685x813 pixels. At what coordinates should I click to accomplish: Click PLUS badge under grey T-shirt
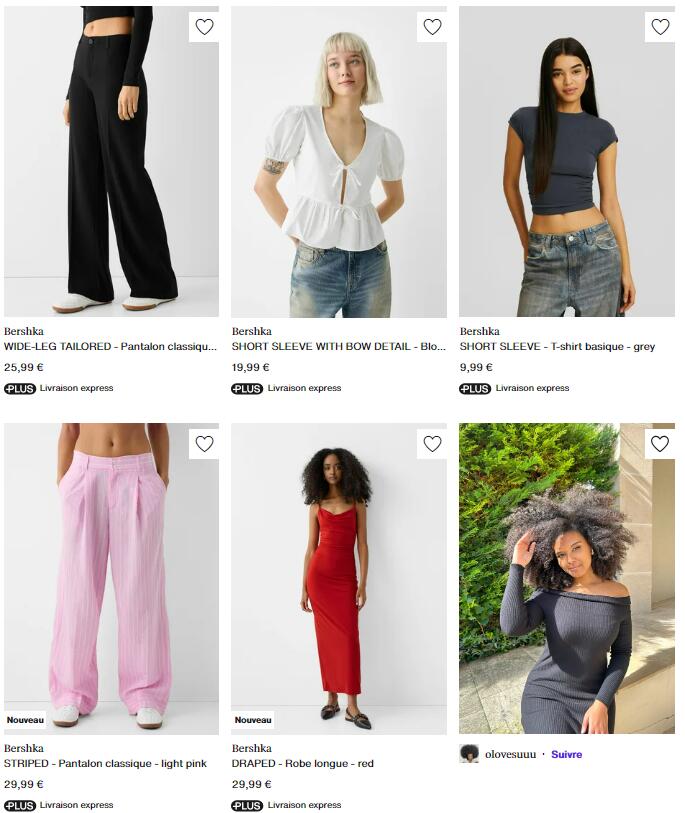tap(475, 388)
